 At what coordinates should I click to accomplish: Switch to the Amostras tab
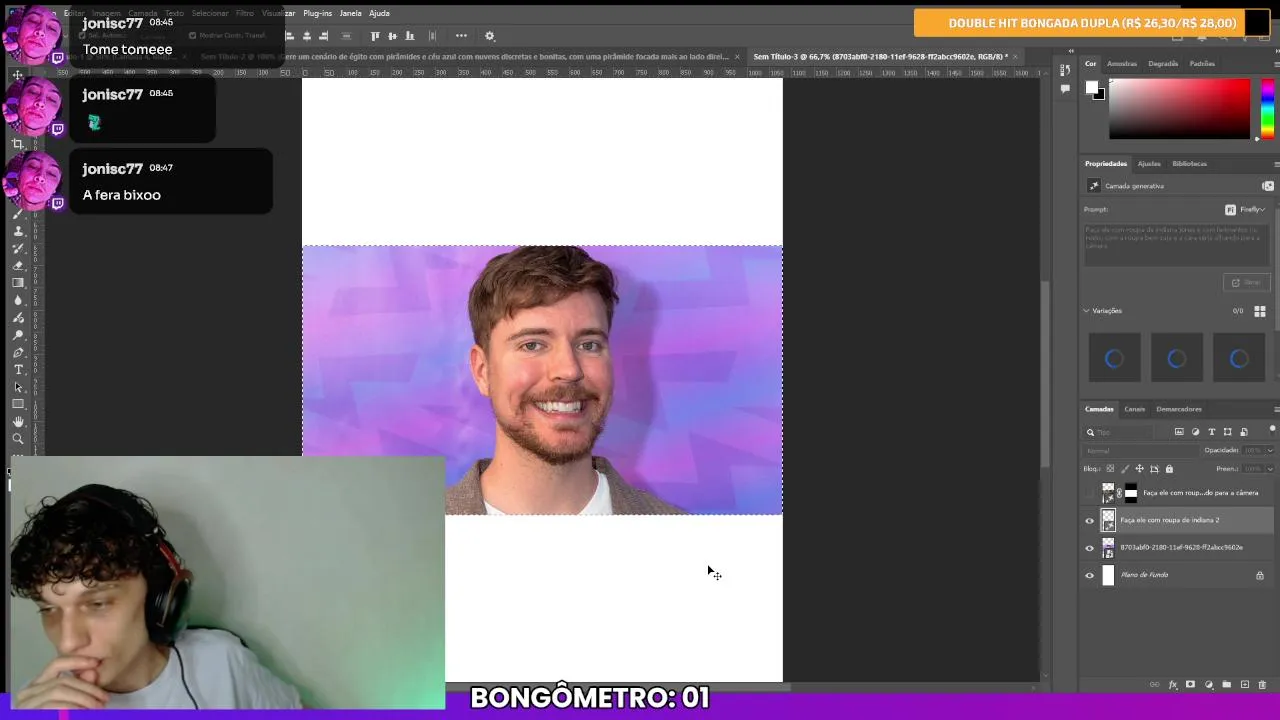click(x=1122, y=64)
